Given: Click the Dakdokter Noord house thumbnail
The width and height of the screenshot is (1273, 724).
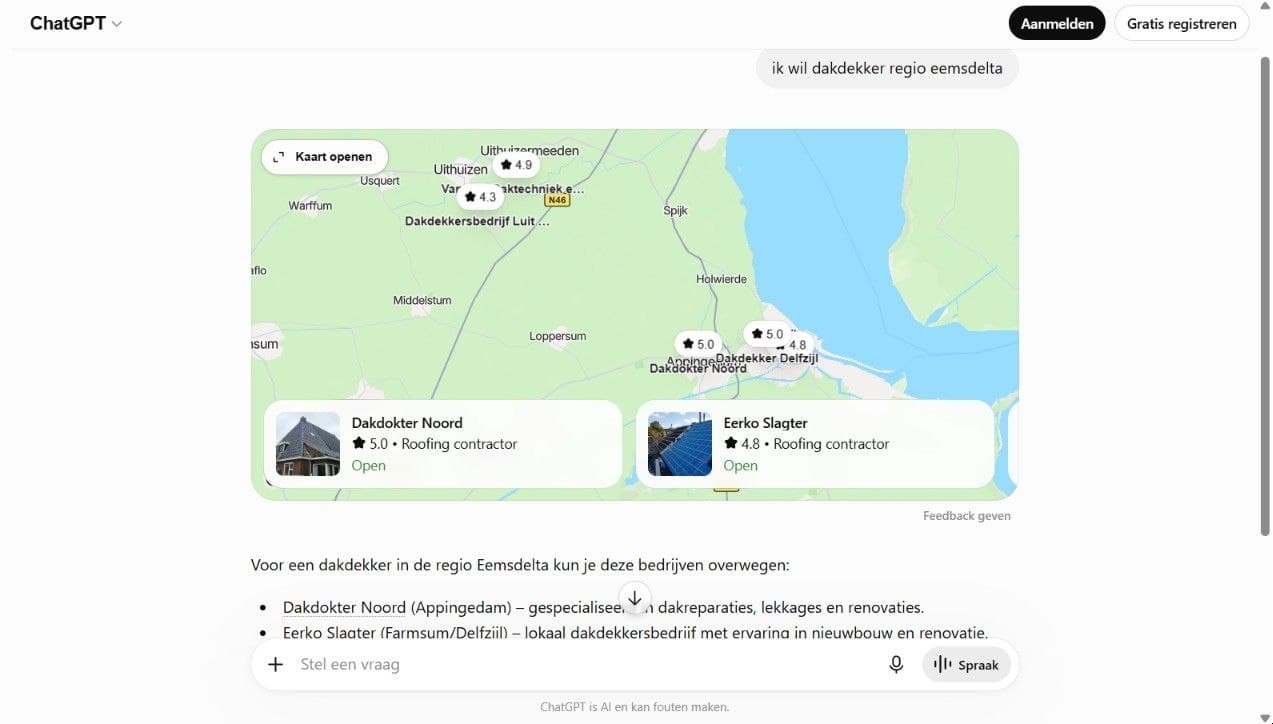Looking at the screenshot, I should pos(308,444).
